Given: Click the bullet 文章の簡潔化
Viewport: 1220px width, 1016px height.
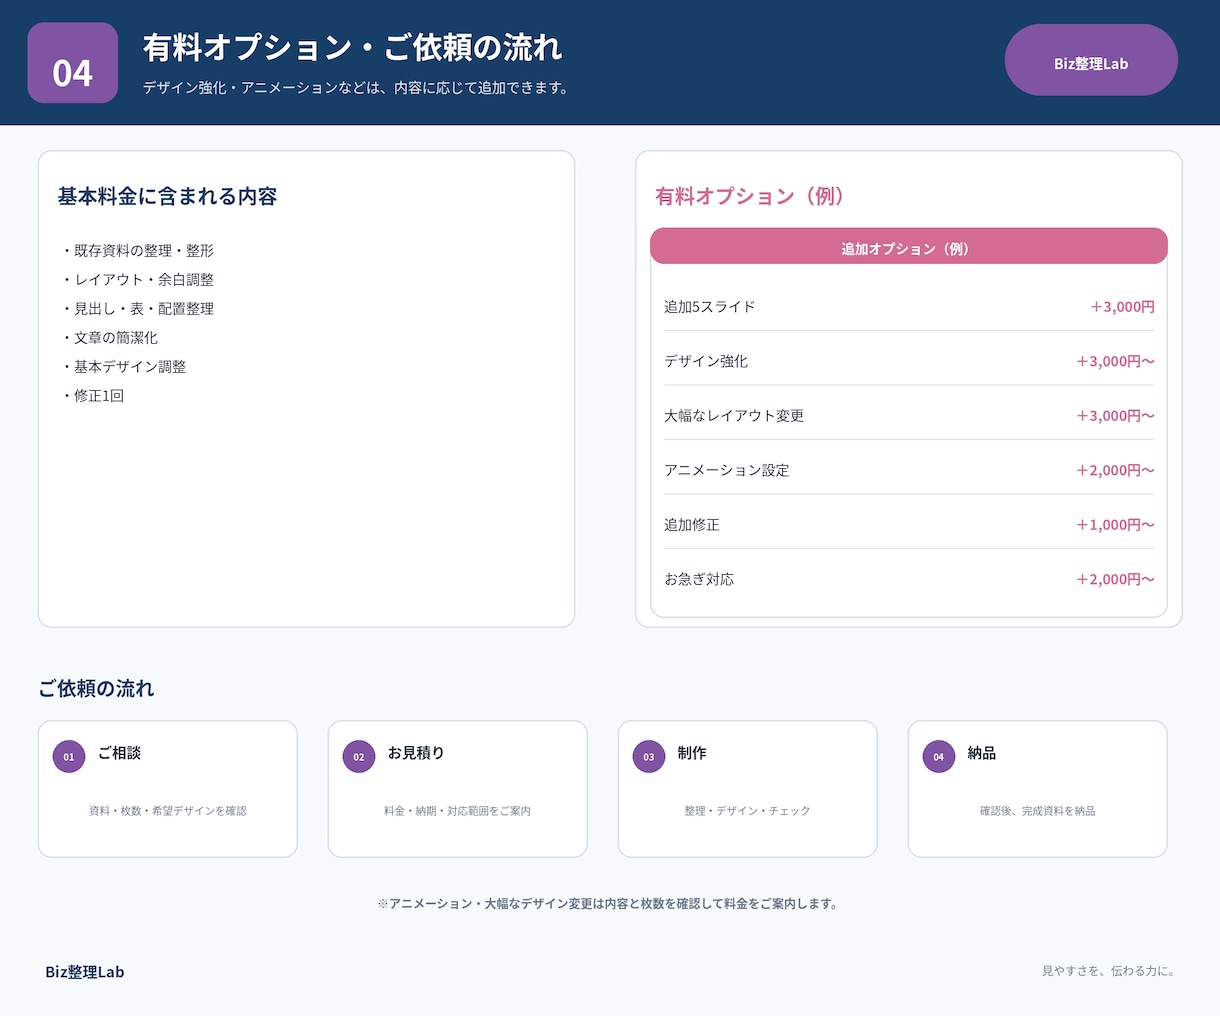Looking at the screenshot, I should tap(109, 337).
